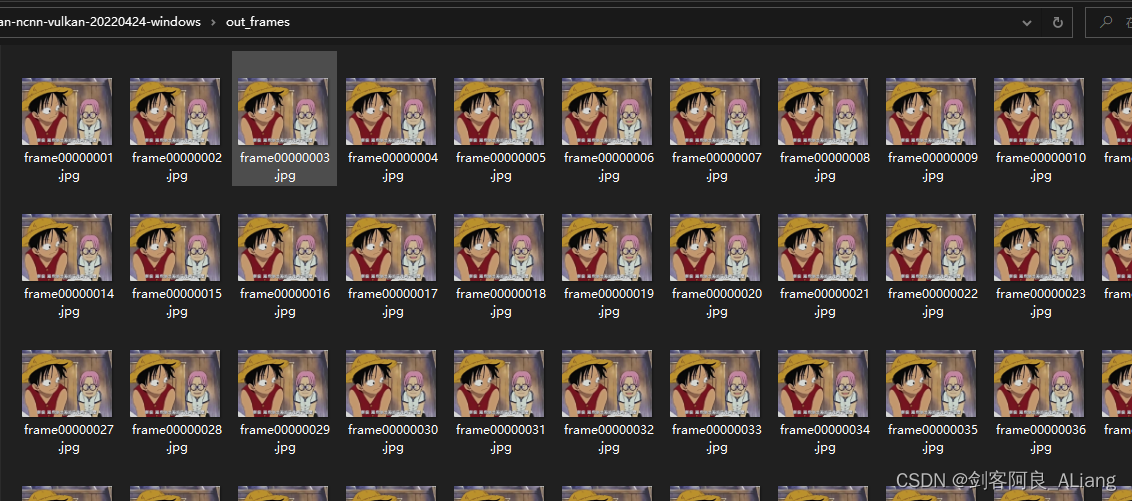Select frame00000006.jpg thumbnail

607,112
